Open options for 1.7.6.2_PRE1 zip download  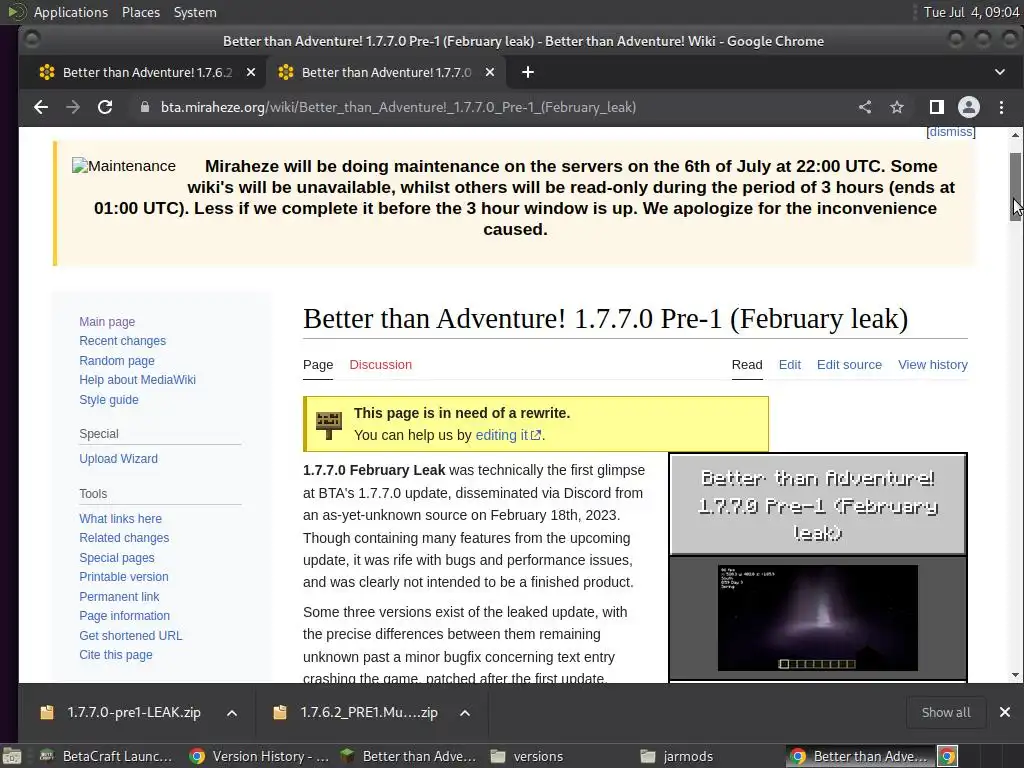tap(465, 713)
